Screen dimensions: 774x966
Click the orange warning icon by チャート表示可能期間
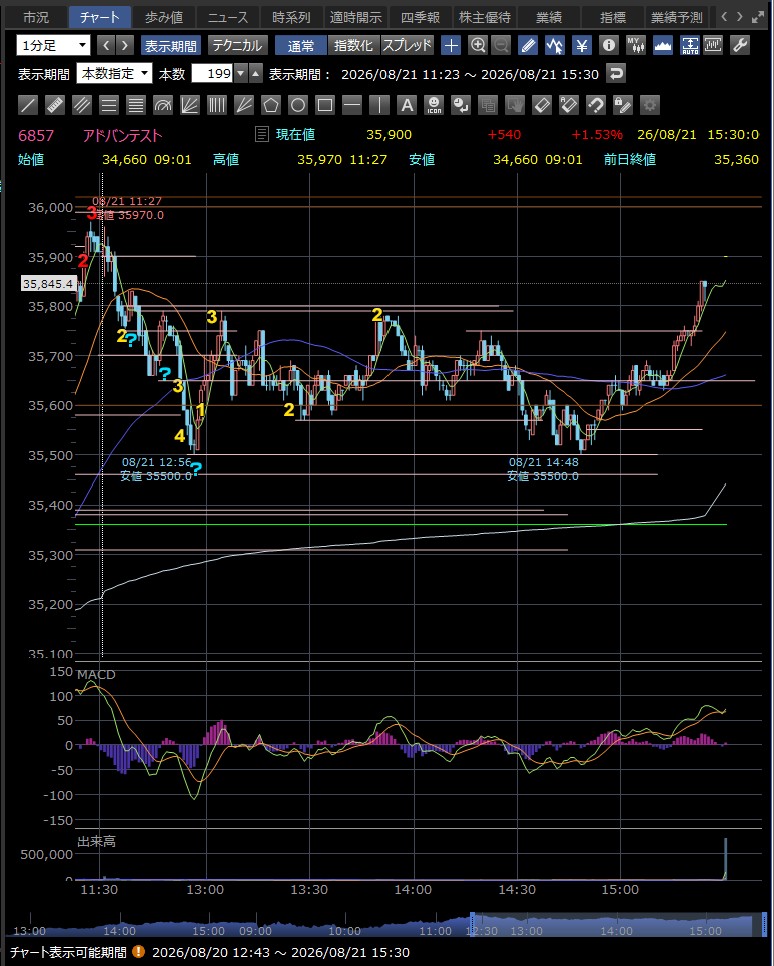click(x=138, y=952)
